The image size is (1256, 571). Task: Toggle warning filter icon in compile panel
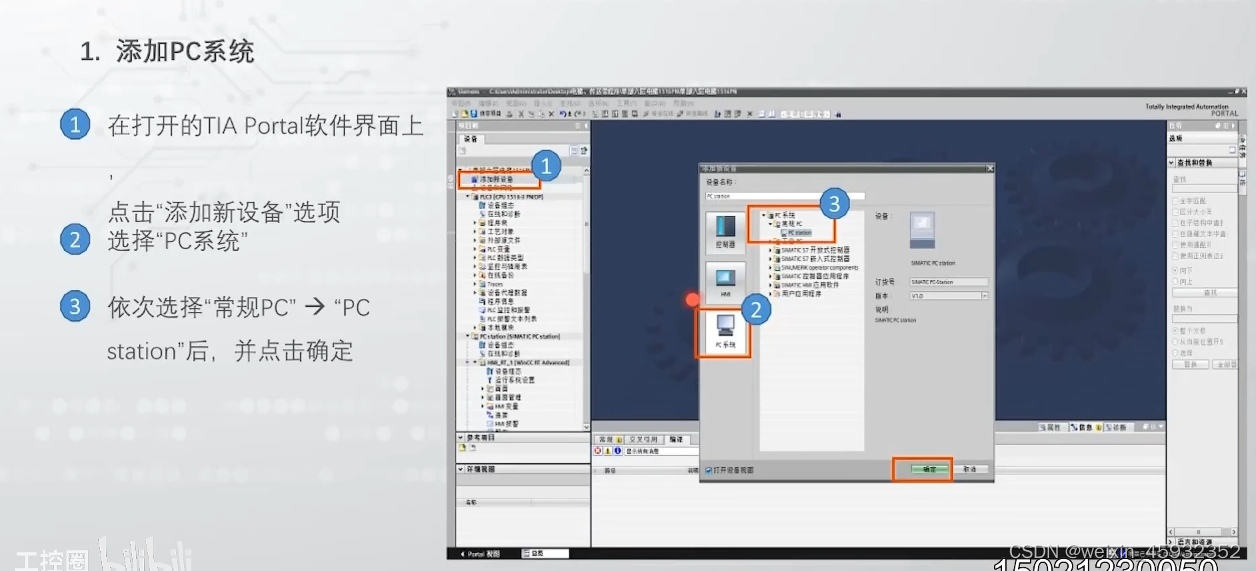pos(607,451)
